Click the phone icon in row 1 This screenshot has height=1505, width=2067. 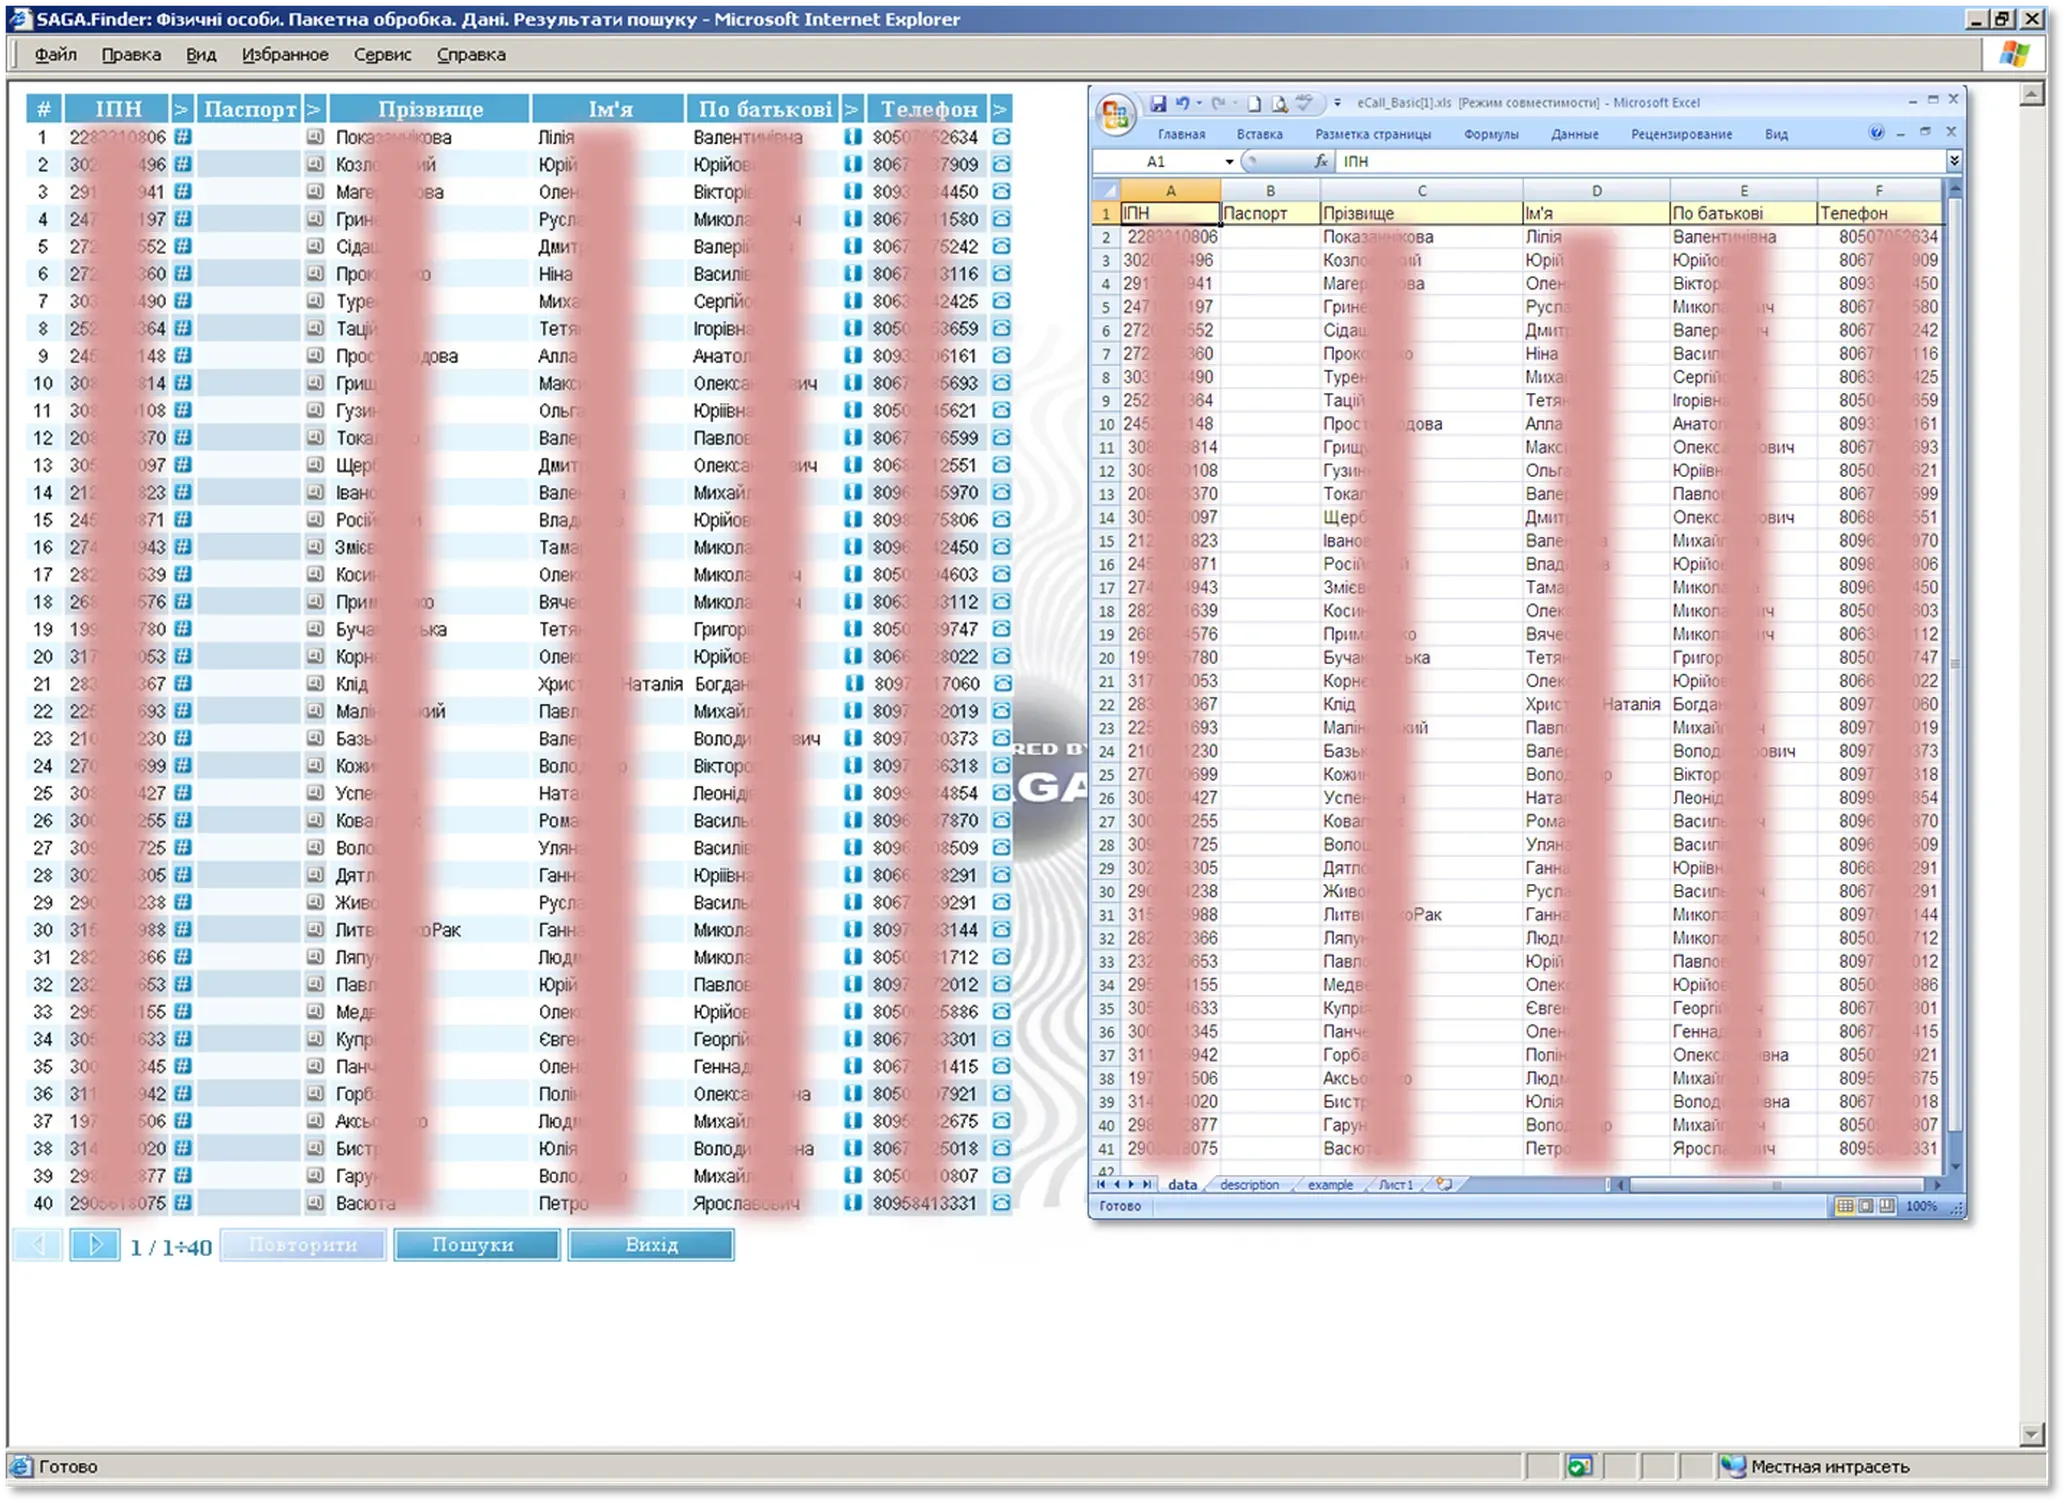pos(1001,137)
